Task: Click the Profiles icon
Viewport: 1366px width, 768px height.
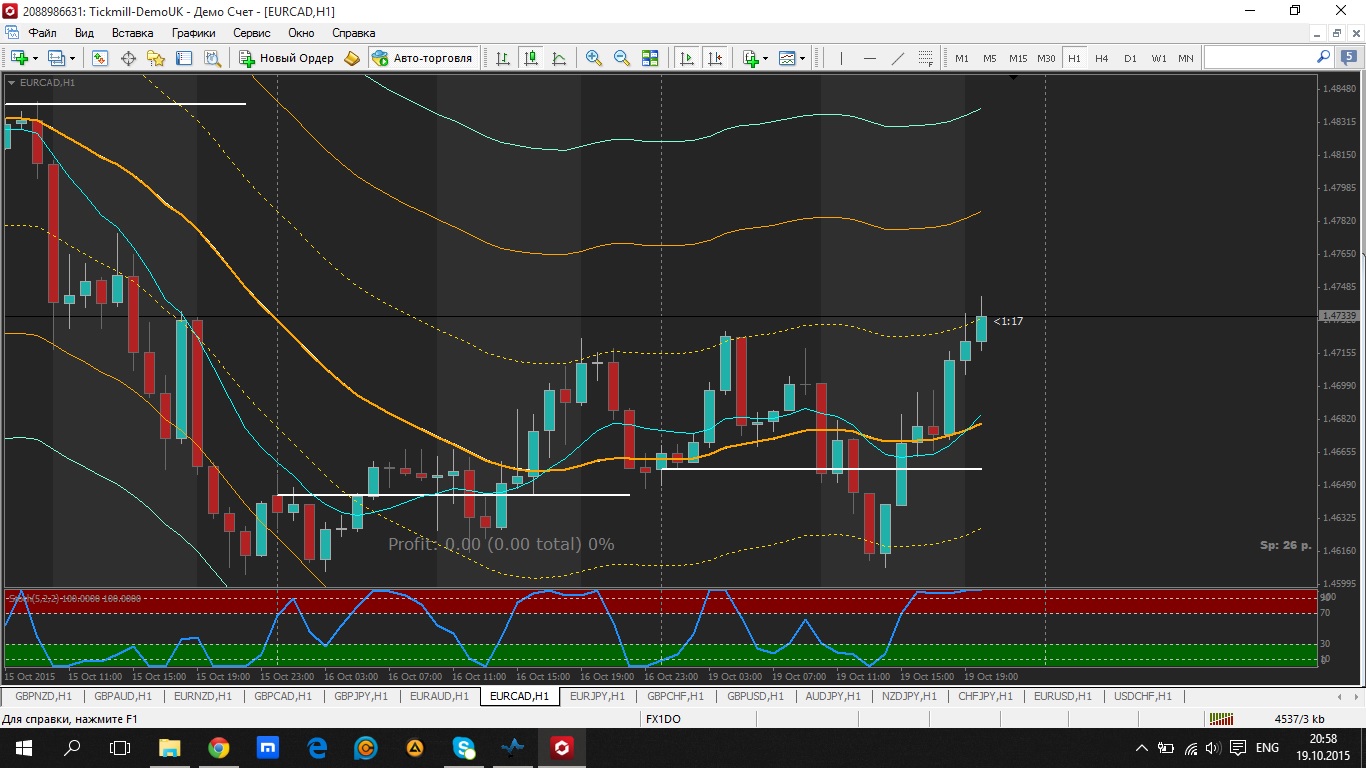Action: pyautogui.click(x=56, y=58)
